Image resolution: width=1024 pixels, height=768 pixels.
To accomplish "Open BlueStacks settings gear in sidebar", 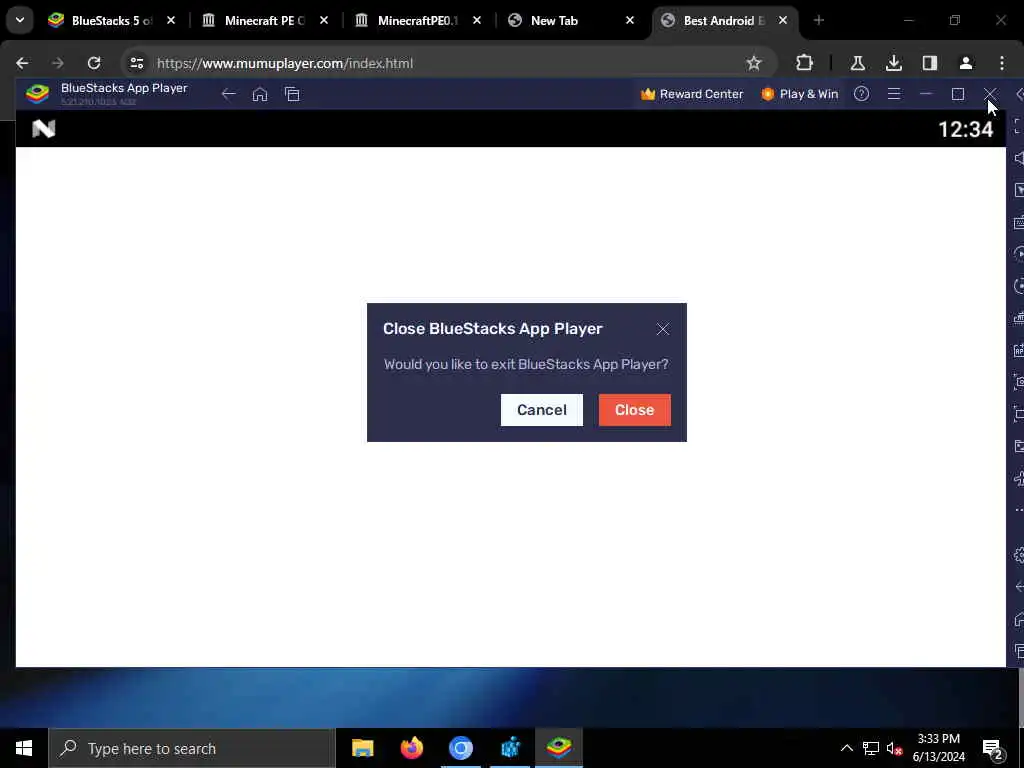I will tap(1018, 555).
